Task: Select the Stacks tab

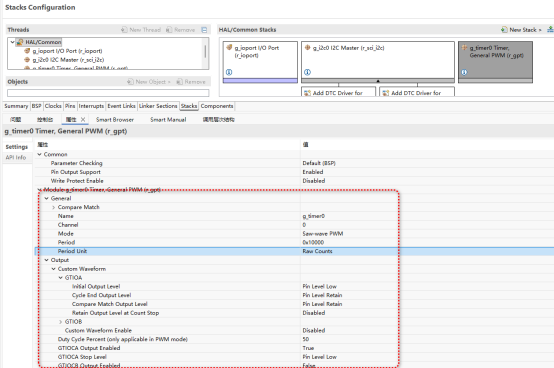Action: tap(189, 106)
